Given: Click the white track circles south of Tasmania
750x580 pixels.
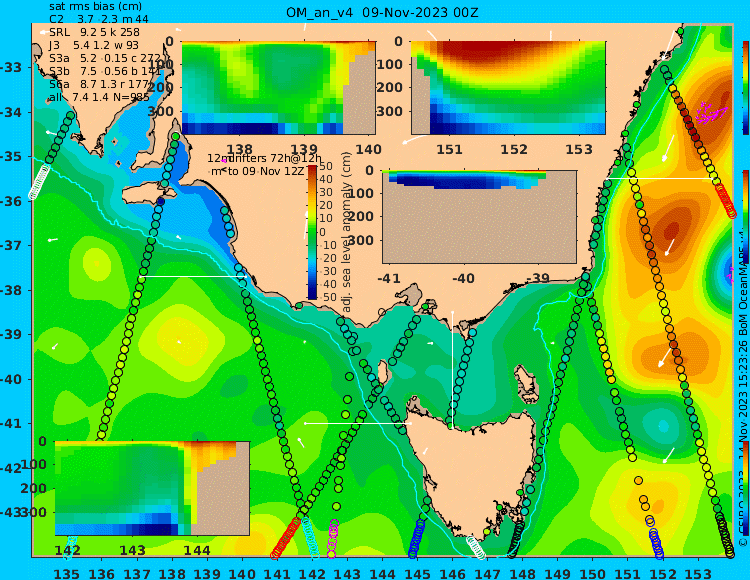Looking at the screenshot, I should [x=476, y=547].
